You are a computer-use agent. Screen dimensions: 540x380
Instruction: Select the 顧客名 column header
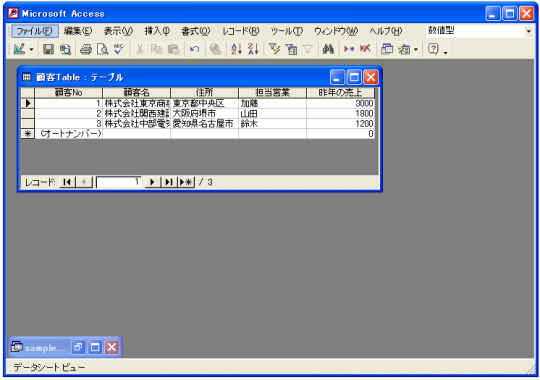click(x=136, y=92)
